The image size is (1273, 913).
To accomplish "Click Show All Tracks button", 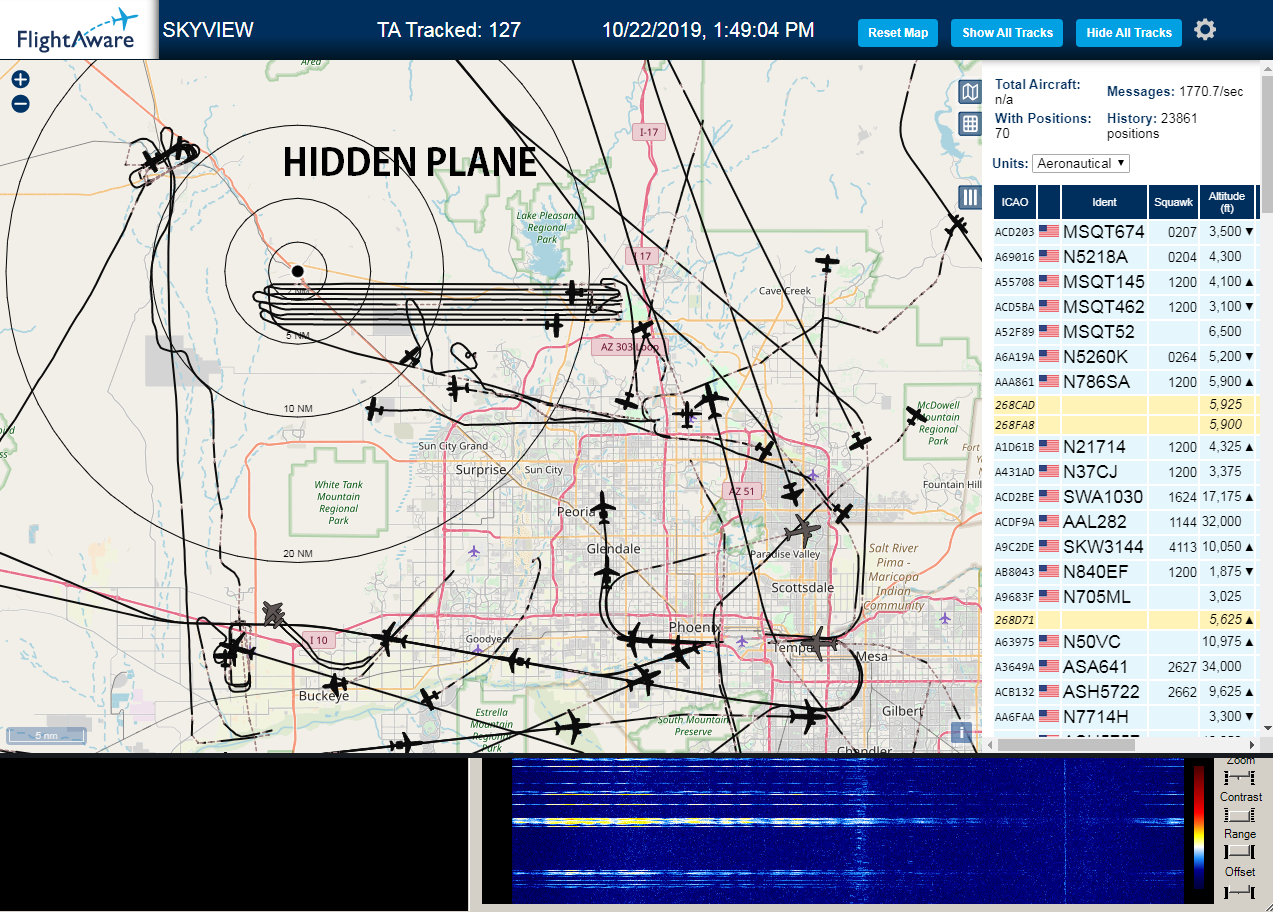I will click(1007, 33).
